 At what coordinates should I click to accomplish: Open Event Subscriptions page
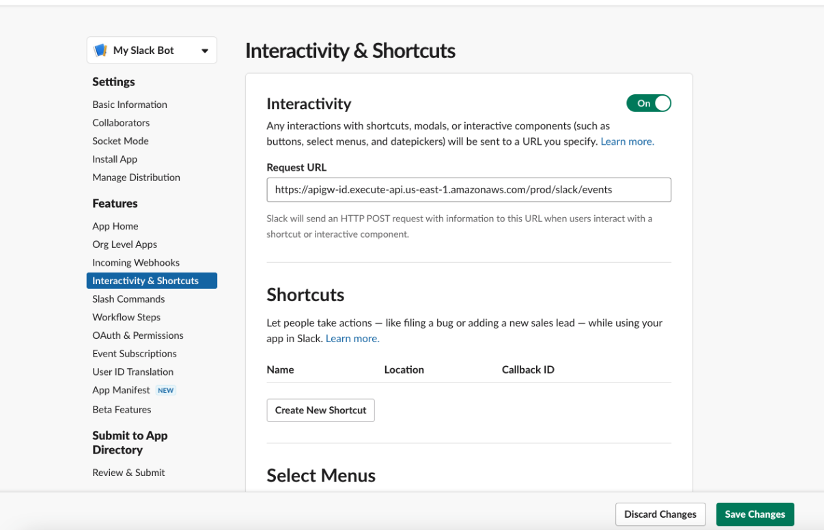[x=134, y=354]
